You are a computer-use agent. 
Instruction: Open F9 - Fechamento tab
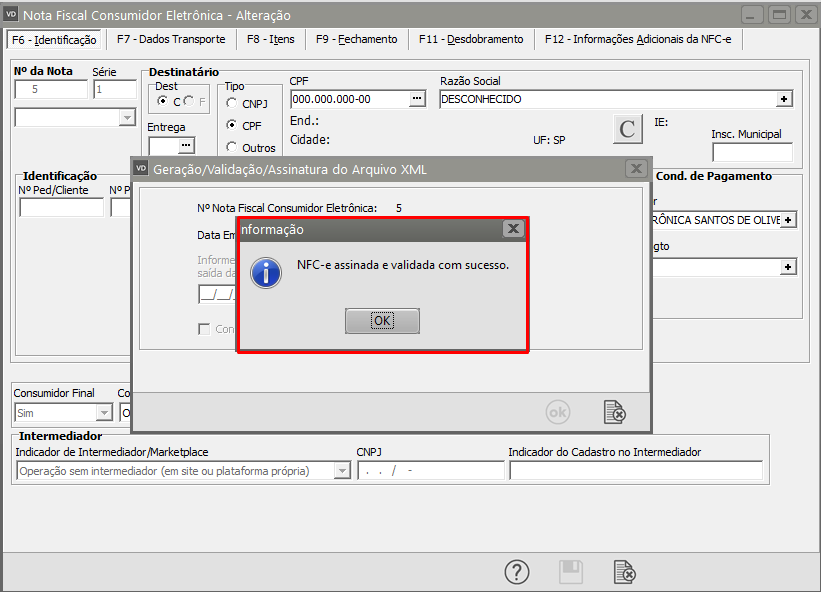[x=357, y=39]
